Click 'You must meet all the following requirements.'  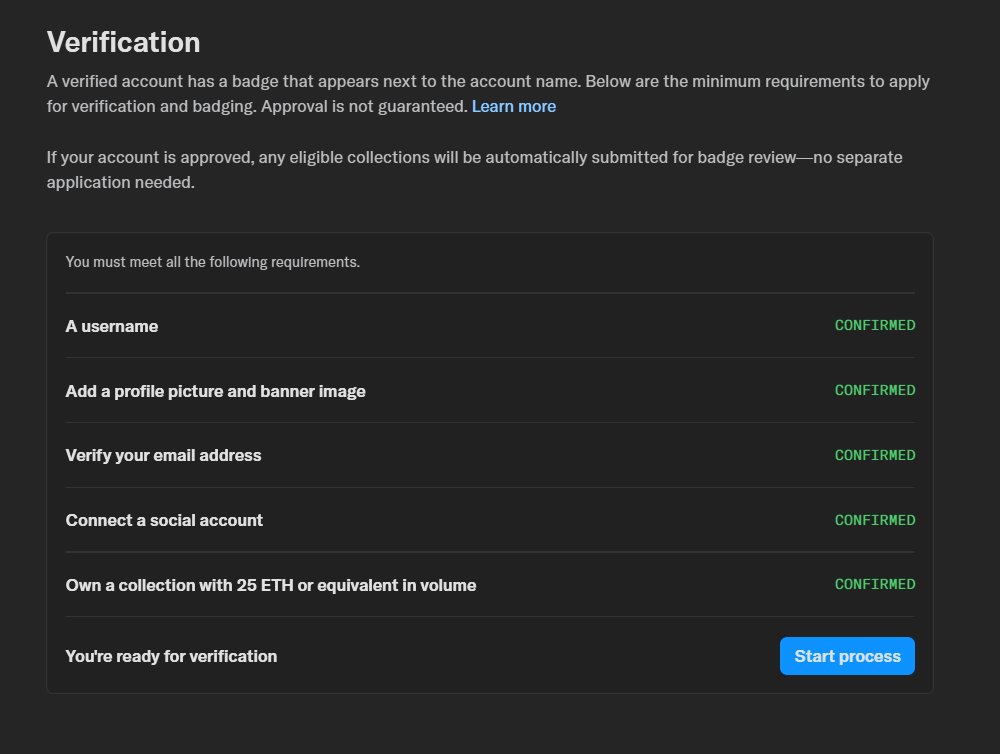pos(212,262)
